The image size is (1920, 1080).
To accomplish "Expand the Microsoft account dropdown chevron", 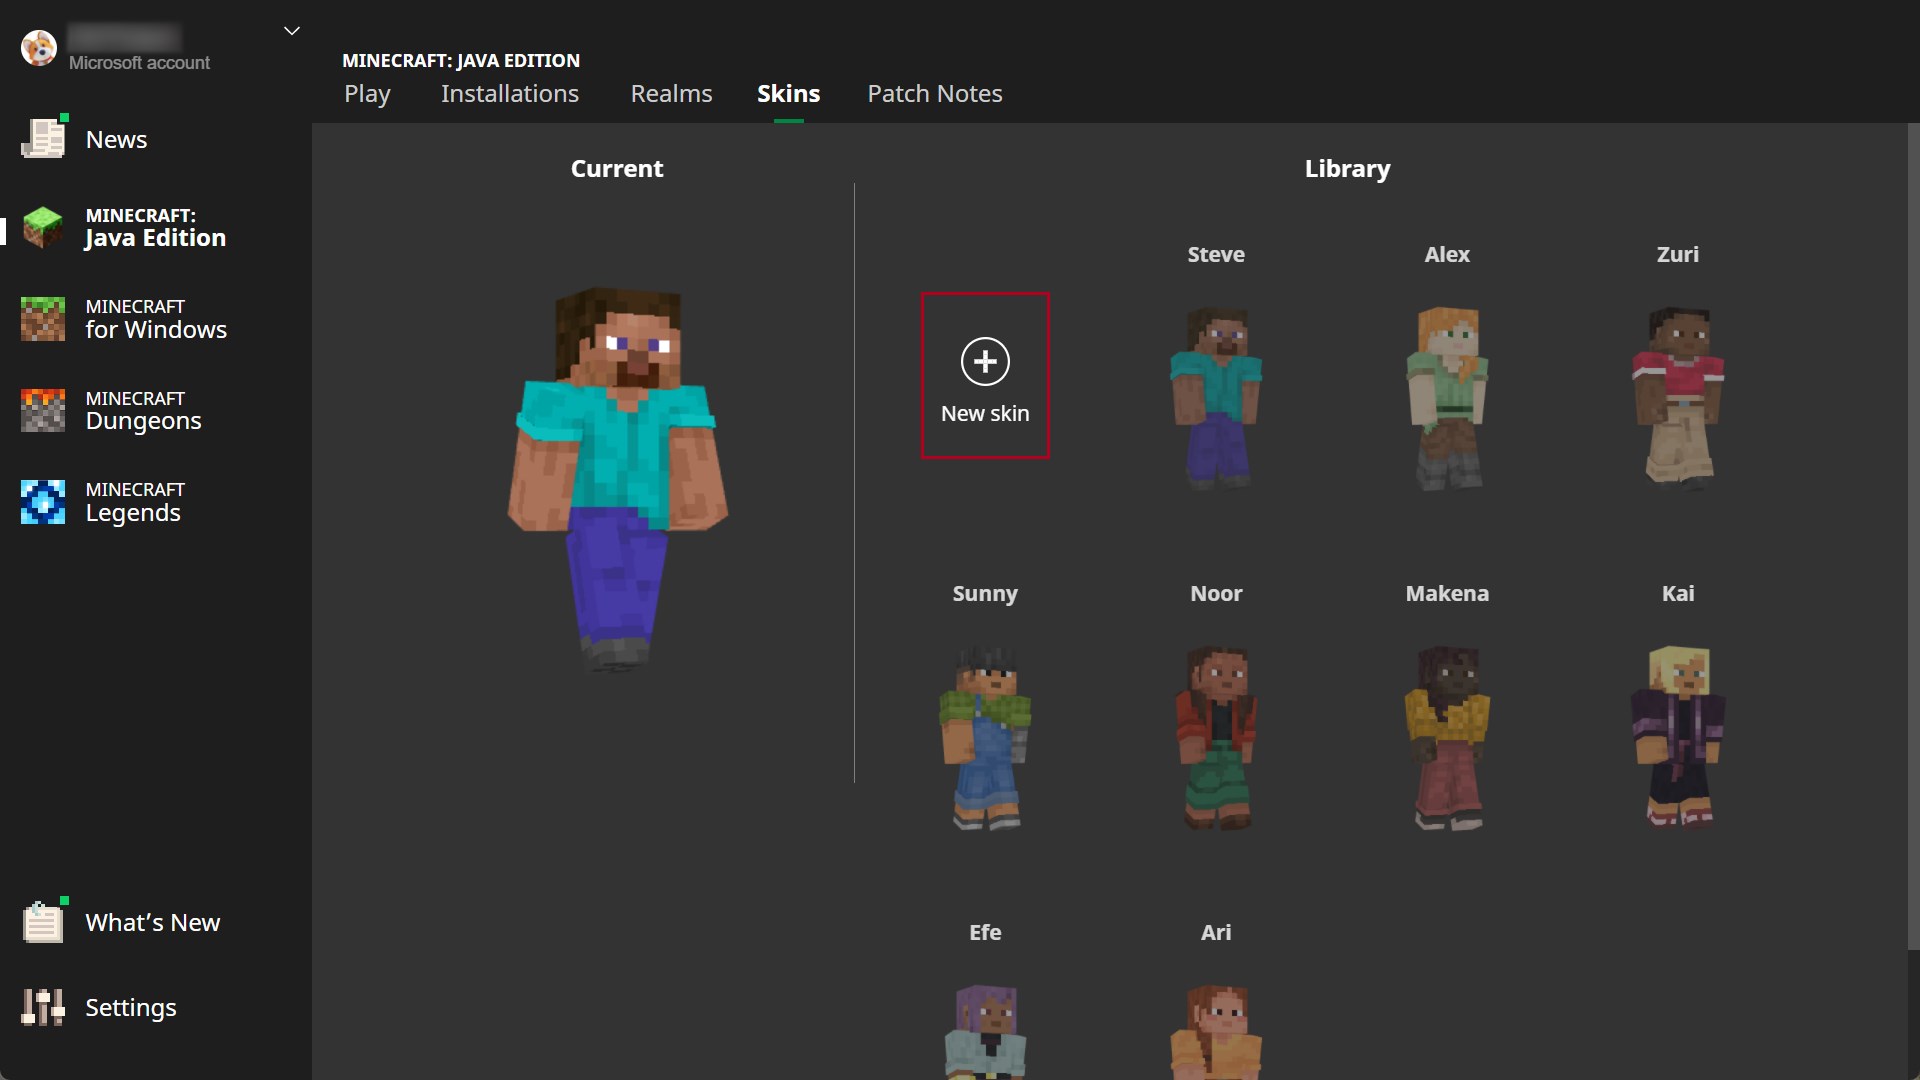I will (292, 31).
